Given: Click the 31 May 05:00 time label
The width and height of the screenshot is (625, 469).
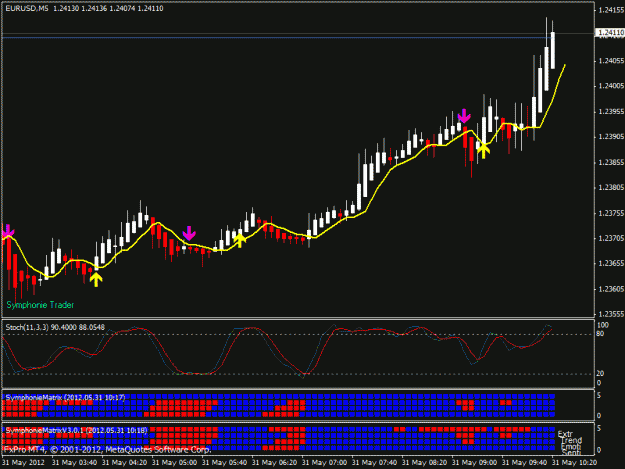Looking at the screenshot, I should pyautogui.click(x=174, y=463).
